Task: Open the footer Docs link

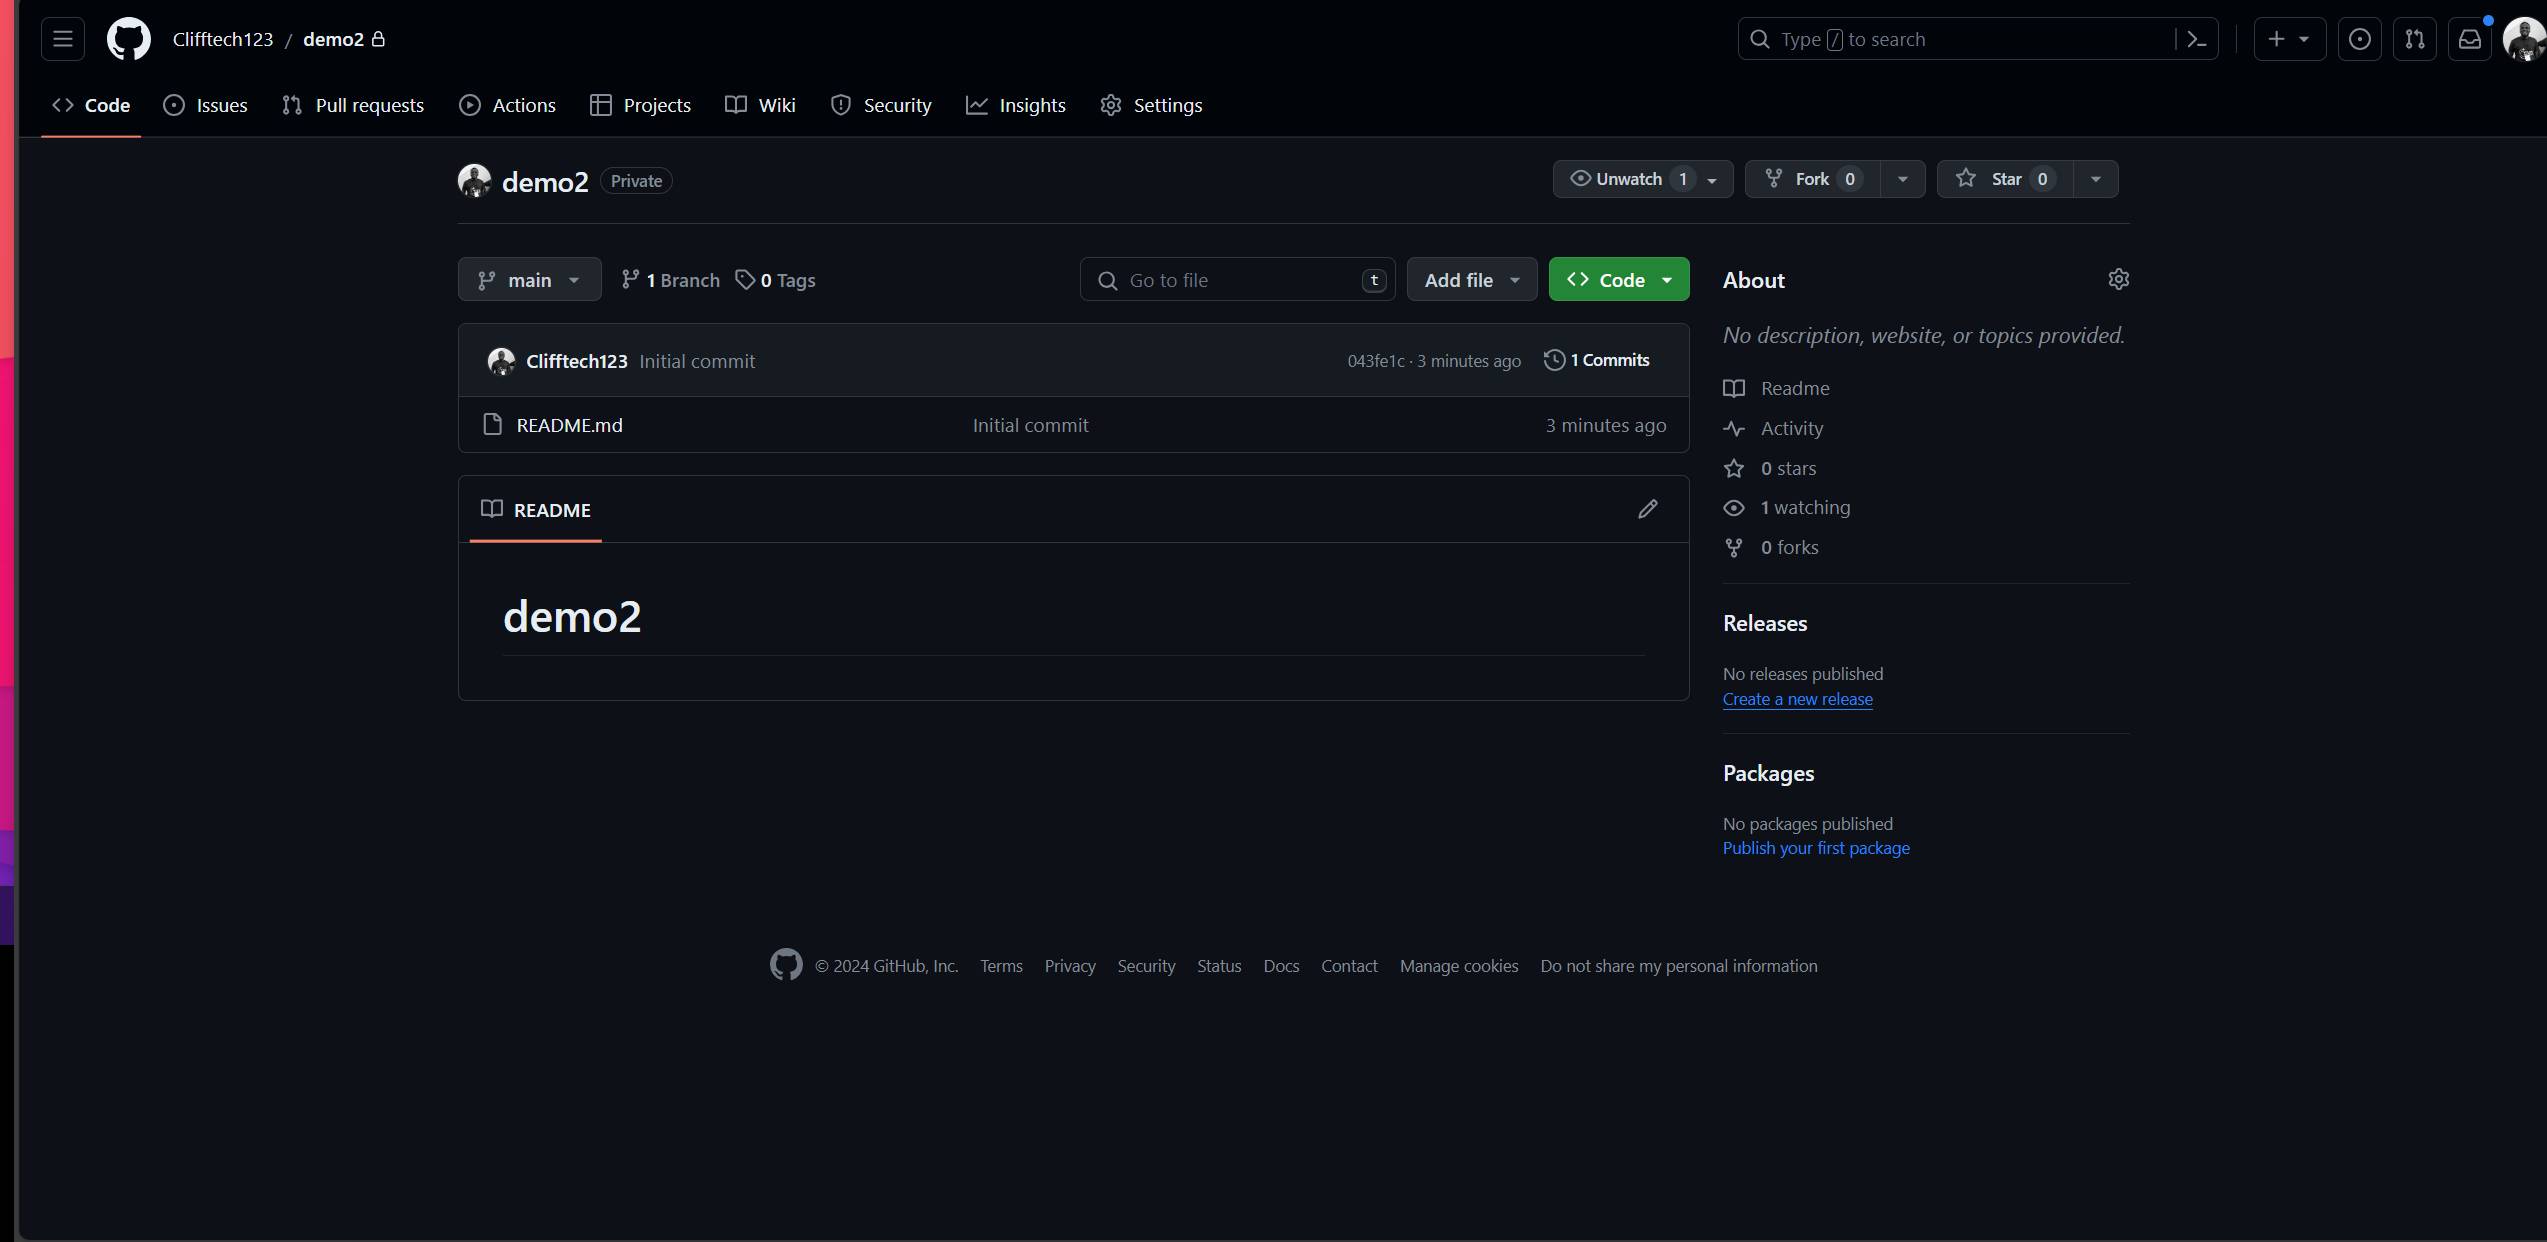Action: [1281, 966]
